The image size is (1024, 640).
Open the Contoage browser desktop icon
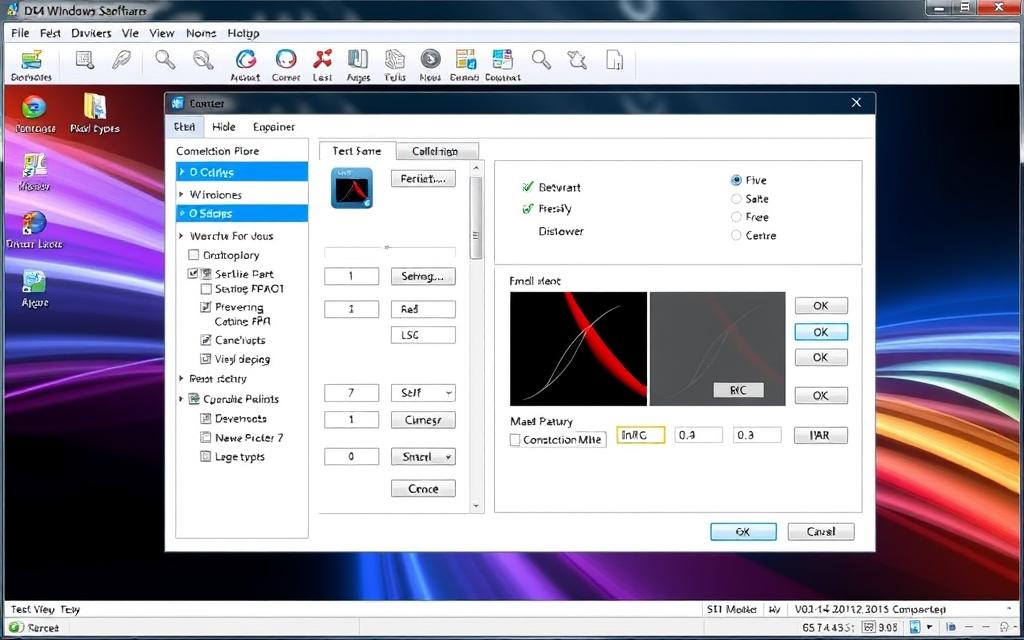(x=34, y=107)
